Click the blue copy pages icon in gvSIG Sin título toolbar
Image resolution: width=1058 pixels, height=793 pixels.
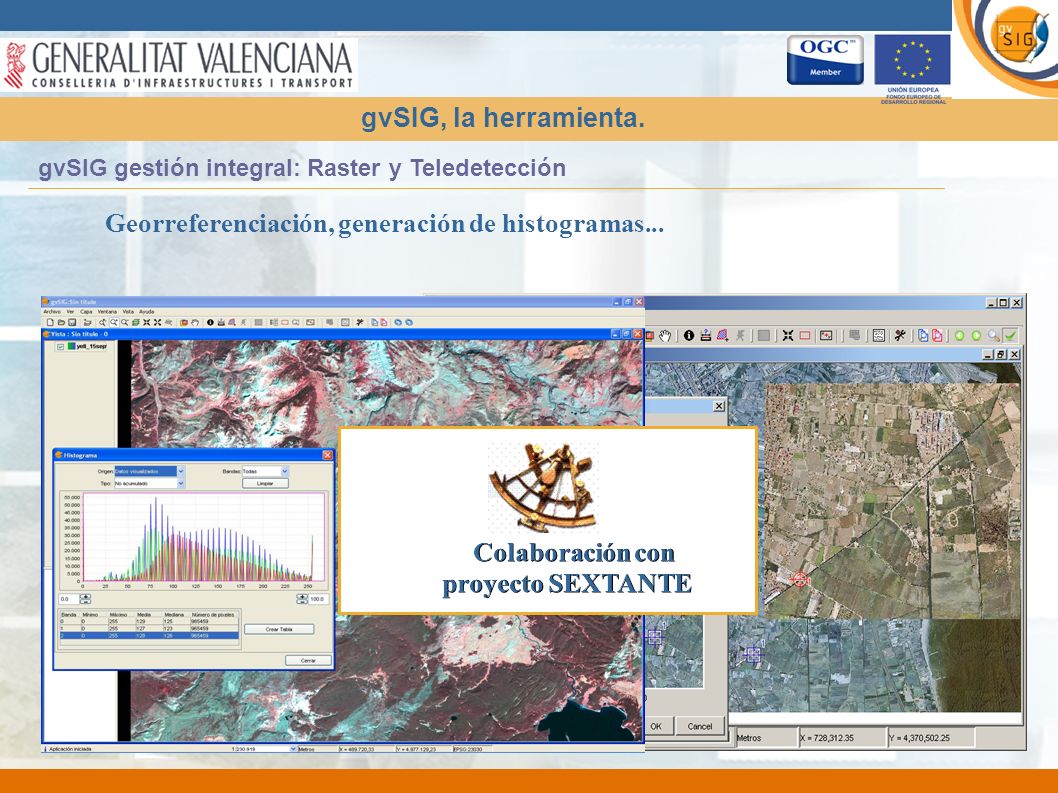tap(374, 322)
